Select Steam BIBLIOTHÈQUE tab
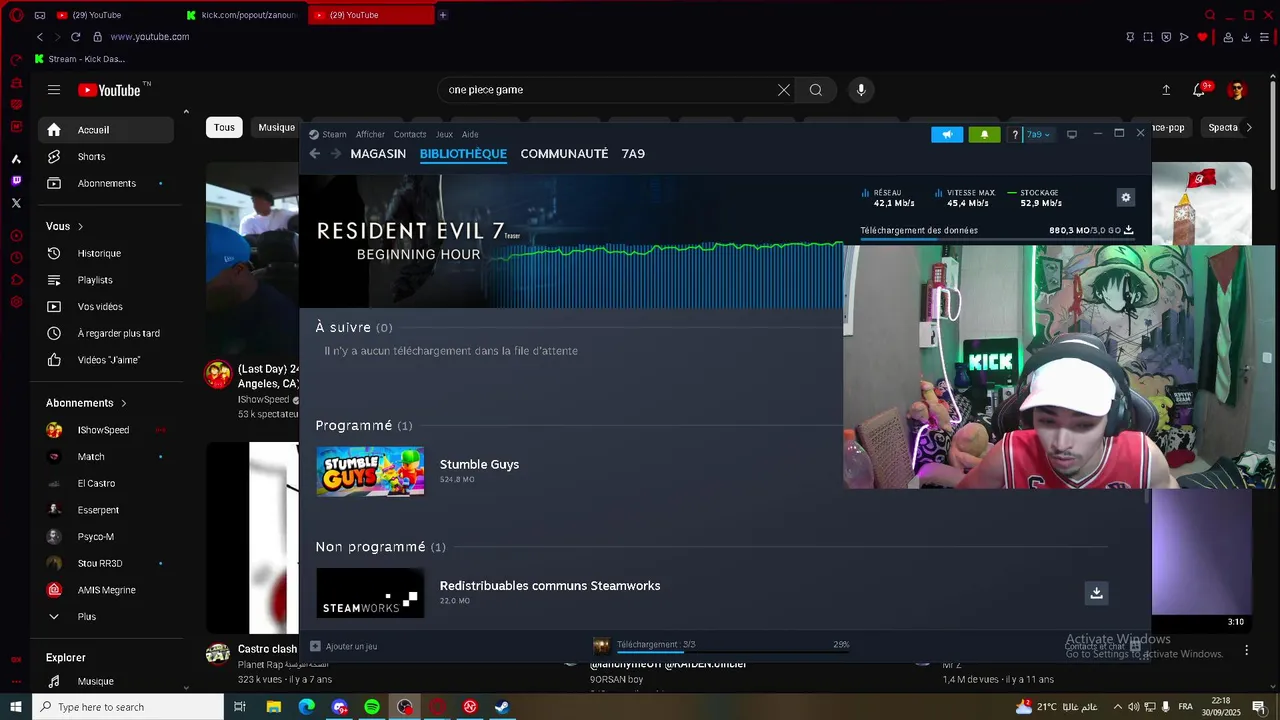Image resolution: width=1280 pixels, height=720 pixels. click(x=463, y=154)
